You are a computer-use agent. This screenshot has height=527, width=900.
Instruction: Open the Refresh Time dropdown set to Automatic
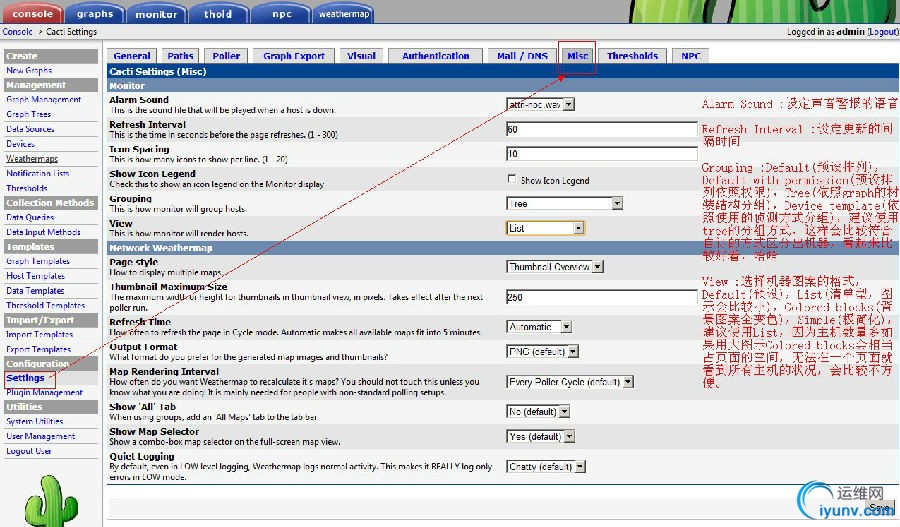(538, 327)
